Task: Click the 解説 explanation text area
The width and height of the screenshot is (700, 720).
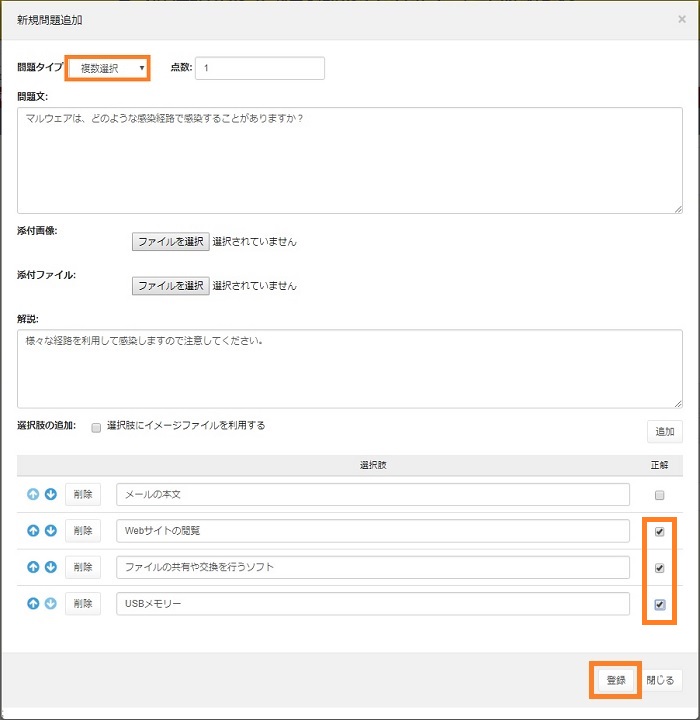Action: coord(349,368)
